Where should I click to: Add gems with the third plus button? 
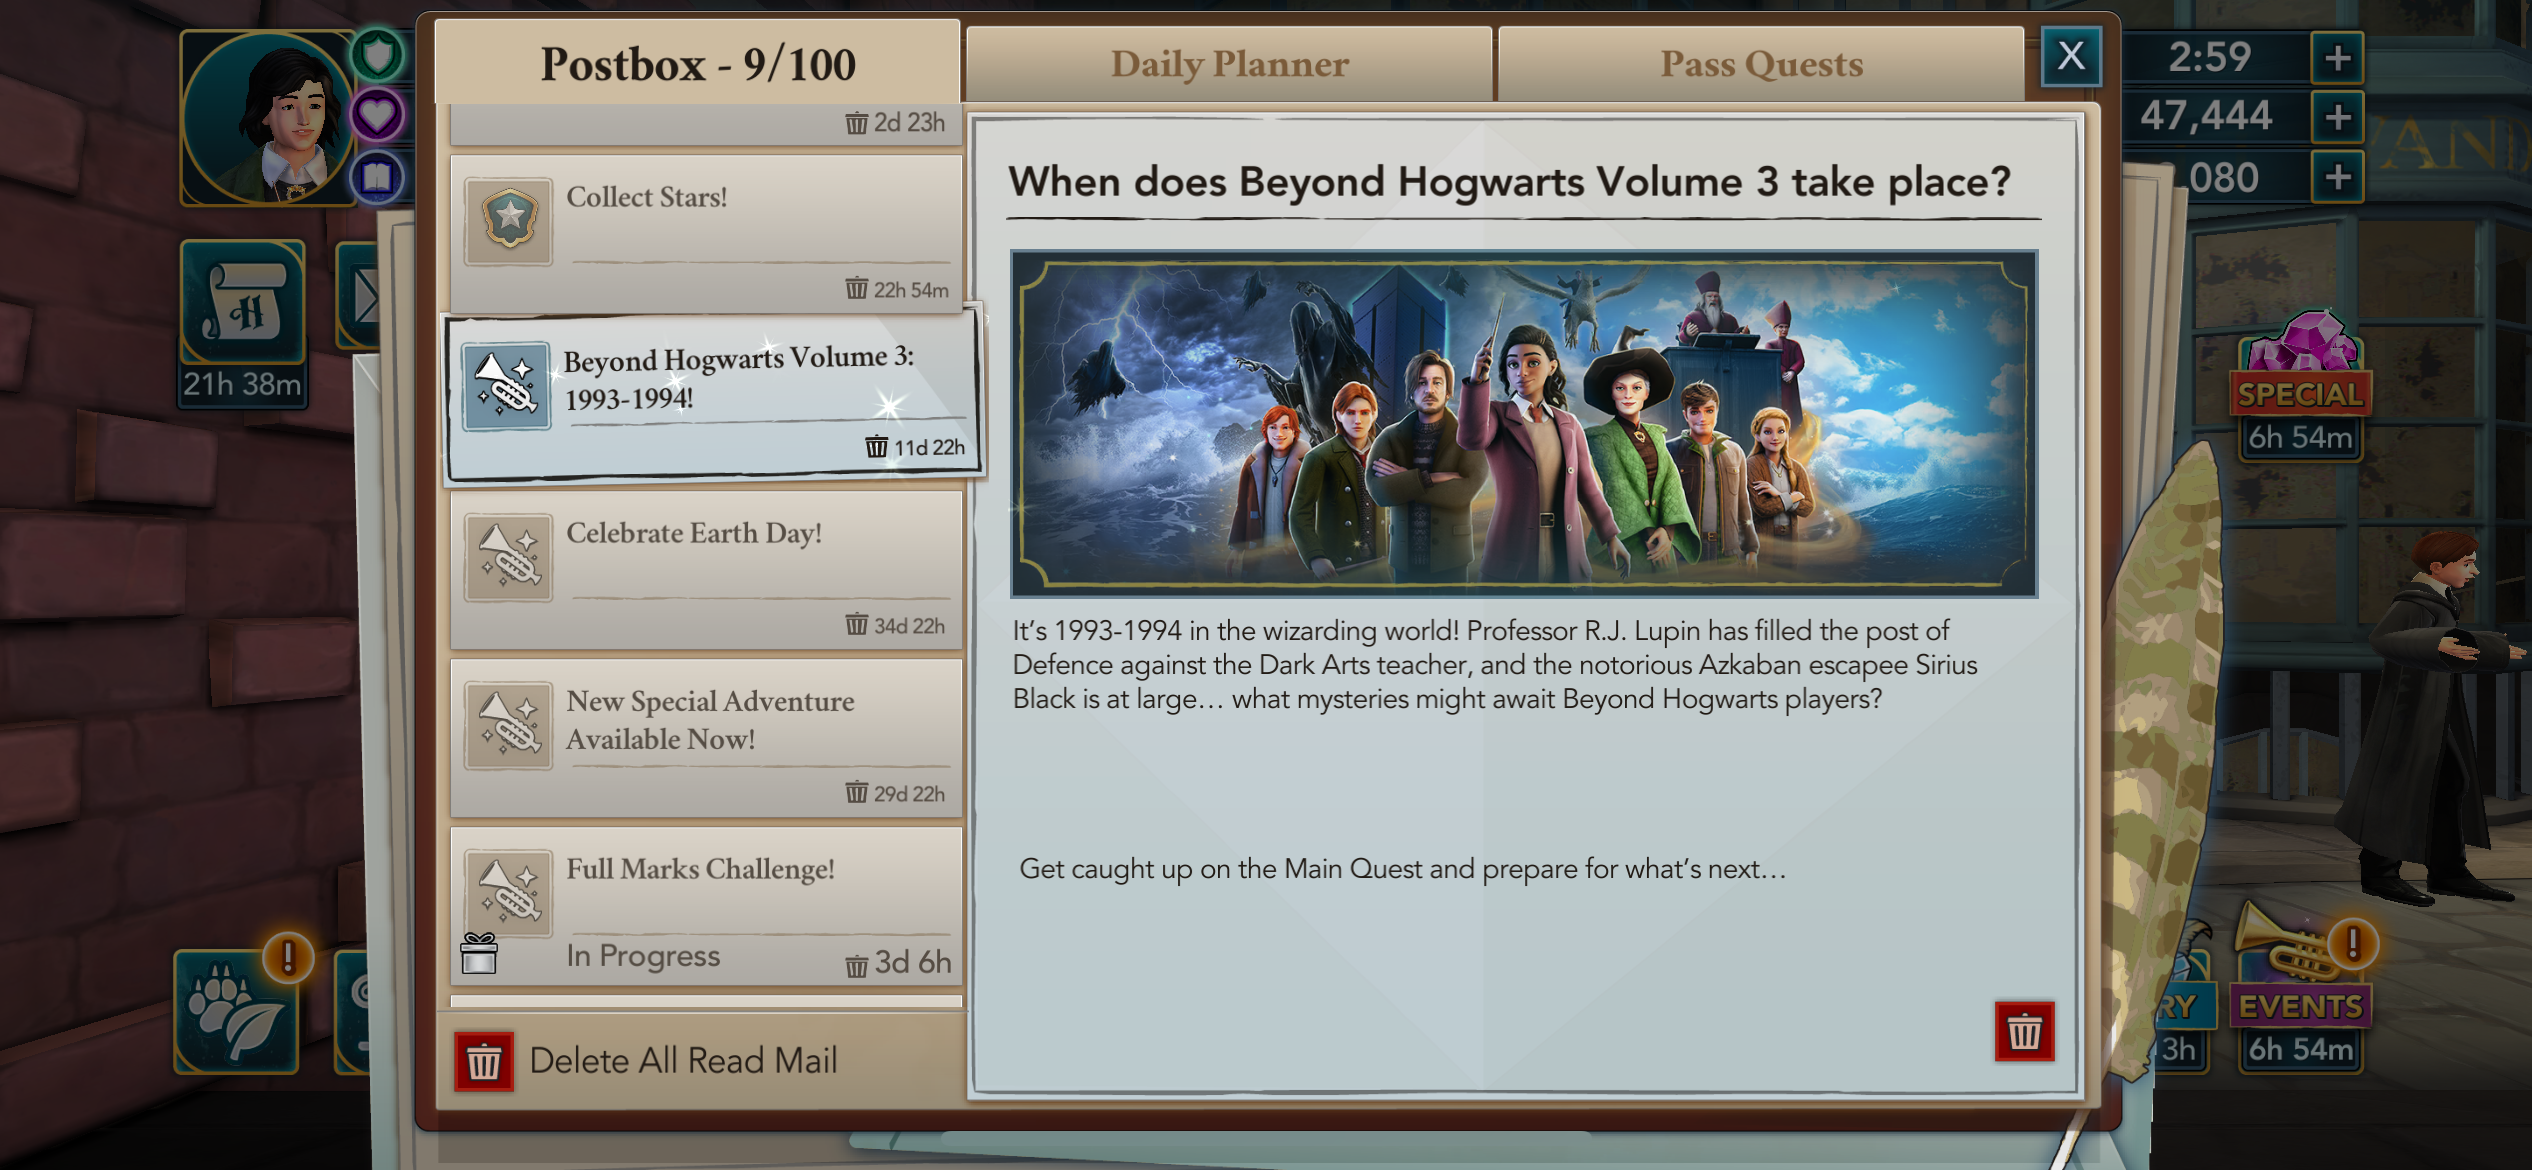click(x=2337, y=178)
